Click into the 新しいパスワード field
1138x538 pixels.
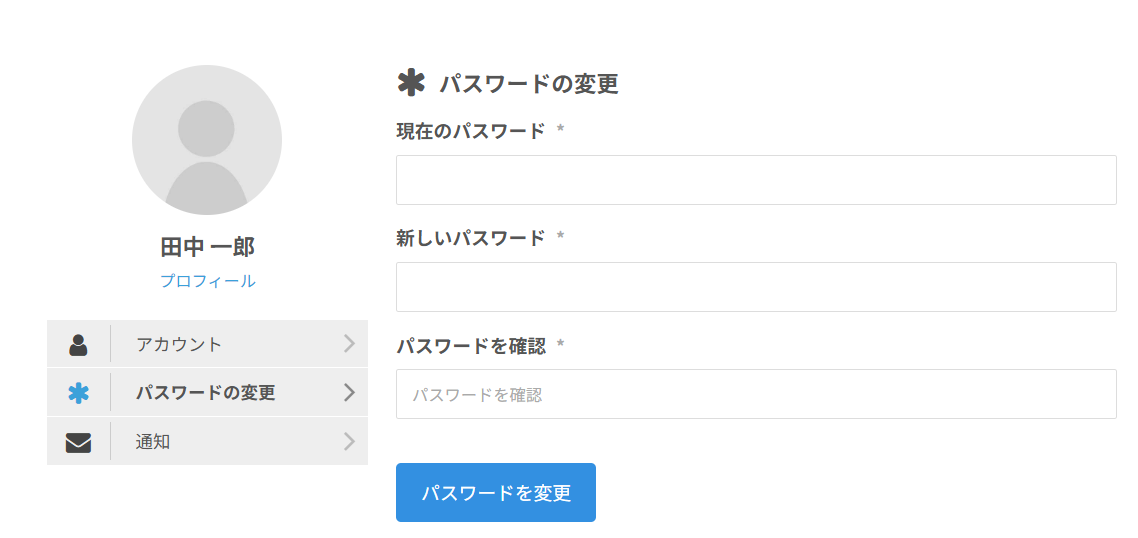coord(756,287)
